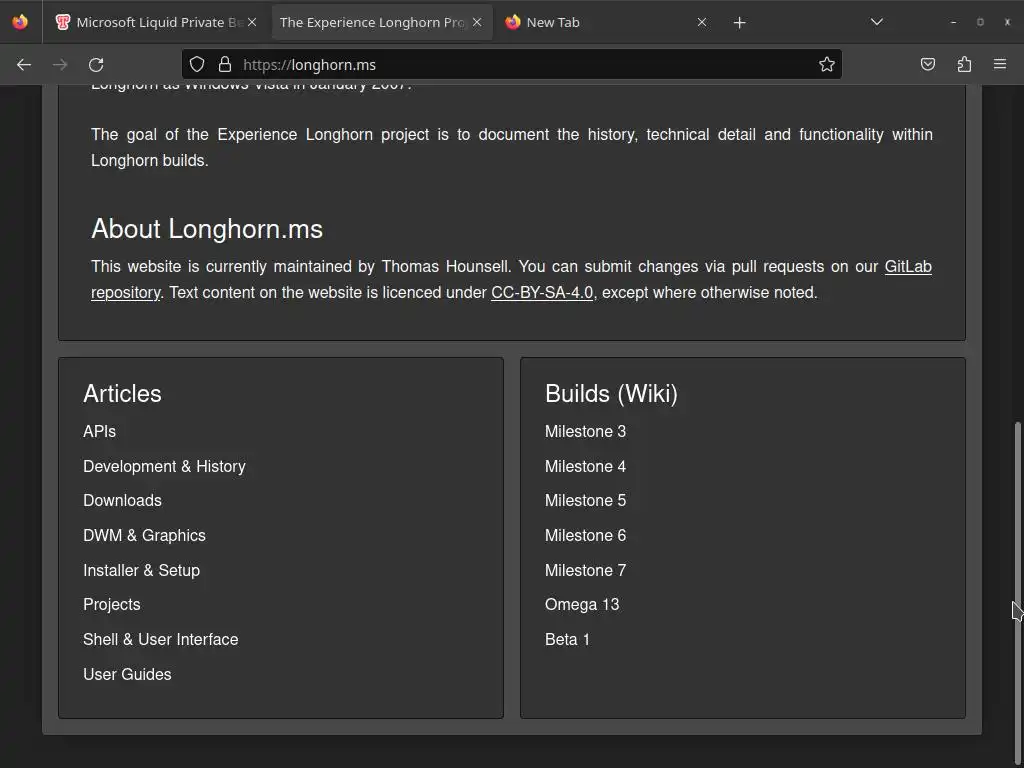Open a new tab with plus button
This screenshot has height=768, width=1024.
coord(739,23)
